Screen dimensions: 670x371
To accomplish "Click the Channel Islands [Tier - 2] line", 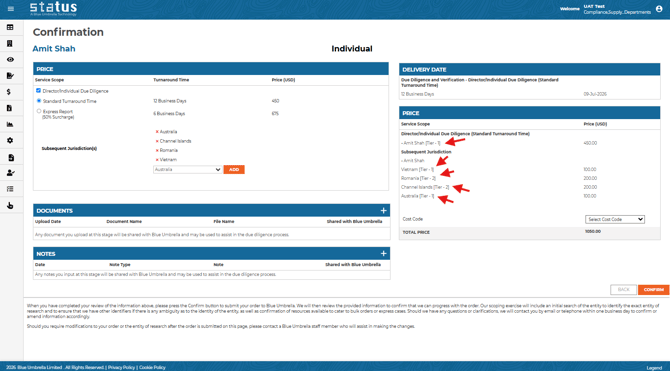I will tap(425, 187).
